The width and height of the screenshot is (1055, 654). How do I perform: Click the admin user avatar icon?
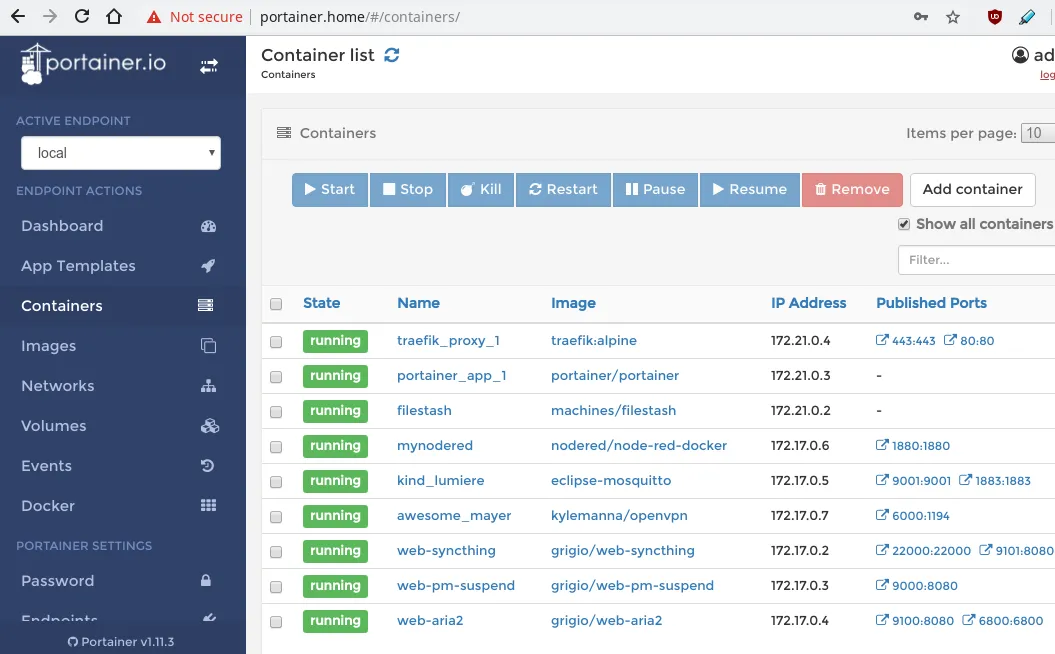(1020, 55)
